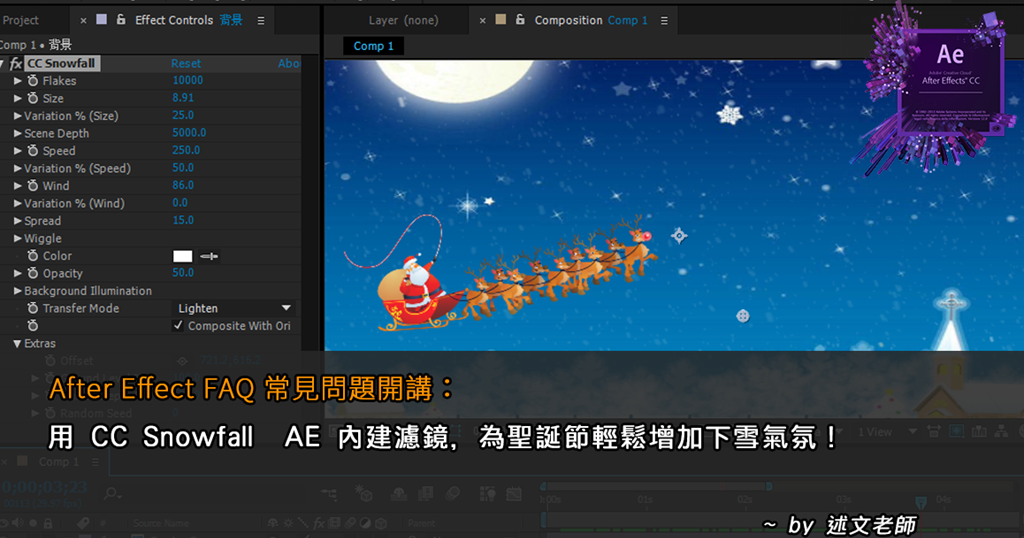Collapse the Extras group
Screen dimensions: 1024x538
(x=18, y=343)
